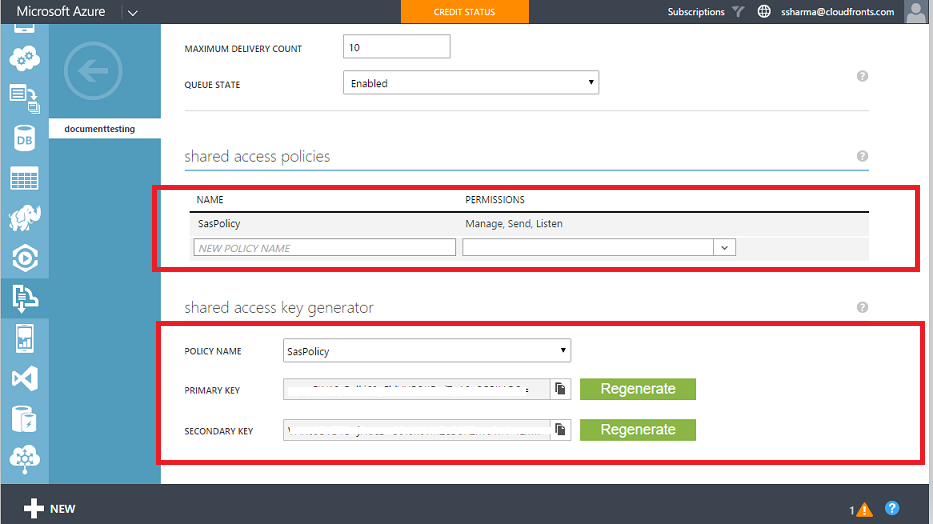Expand the Queue State dropdown
This screenshot has height=524, width=933.
pos(470,83)
